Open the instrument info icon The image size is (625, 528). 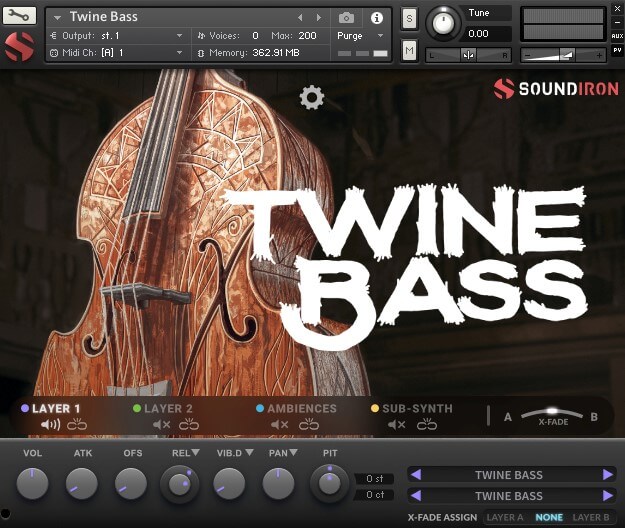coord(377,18)
